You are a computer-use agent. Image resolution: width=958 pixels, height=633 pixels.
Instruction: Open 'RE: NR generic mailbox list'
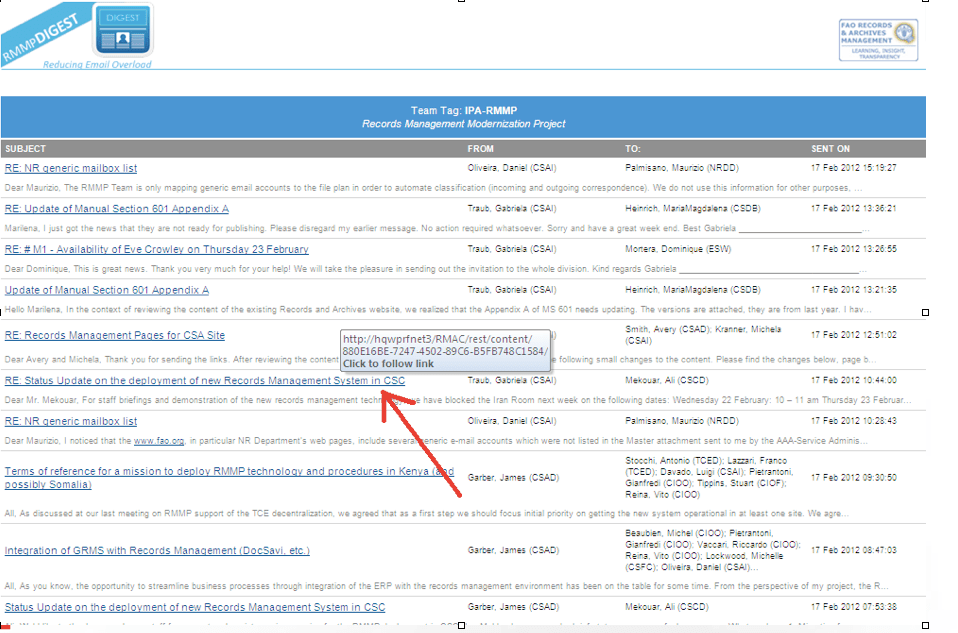click(70, 167)
